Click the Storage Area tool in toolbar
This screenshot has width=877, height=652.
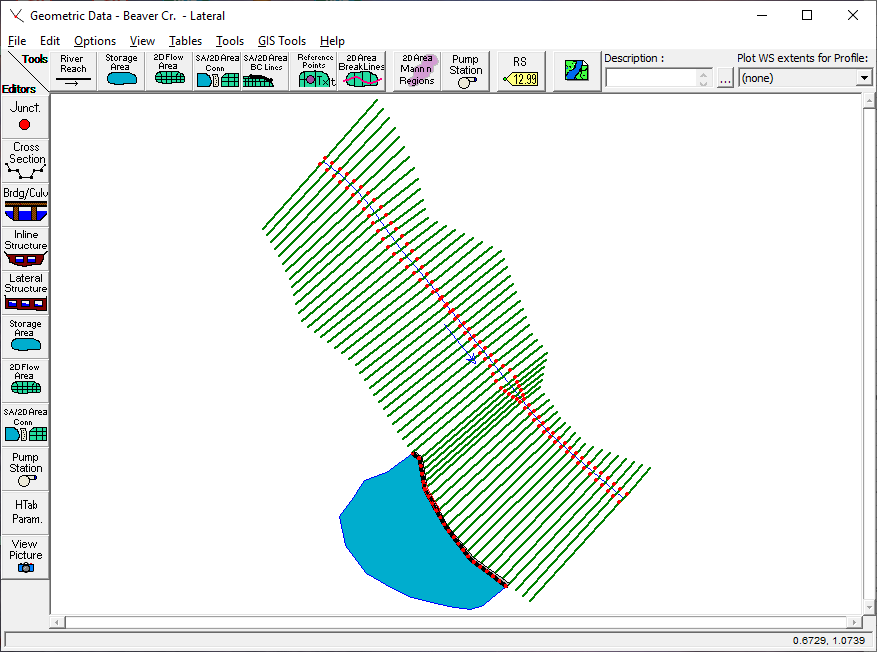121,71
